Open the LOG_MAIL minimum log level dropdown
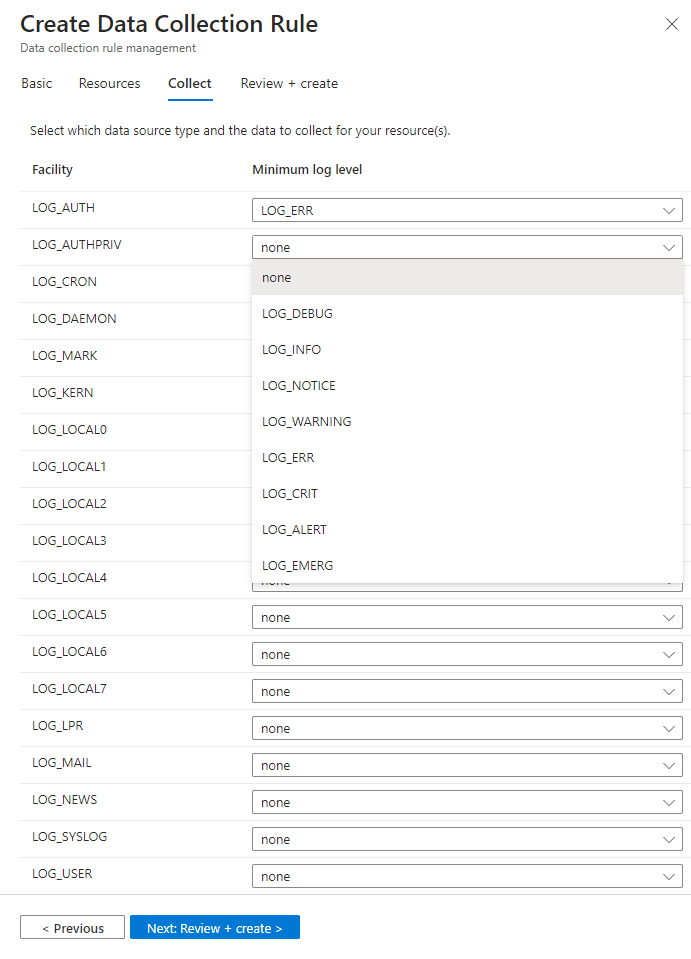 467,765
